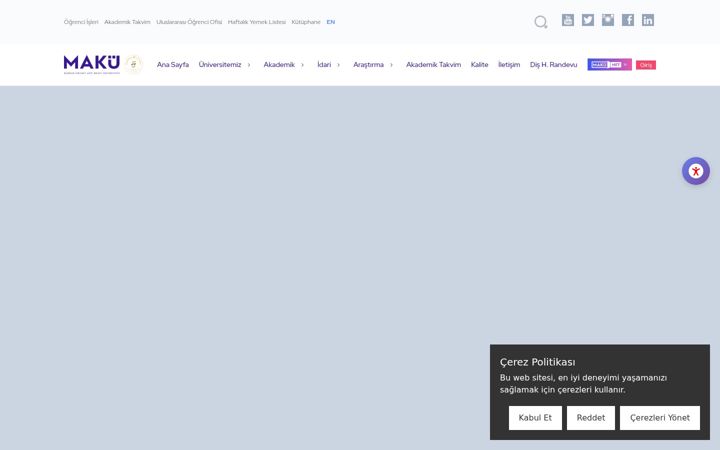Reject cookies with Reddet

pos(591,418)
